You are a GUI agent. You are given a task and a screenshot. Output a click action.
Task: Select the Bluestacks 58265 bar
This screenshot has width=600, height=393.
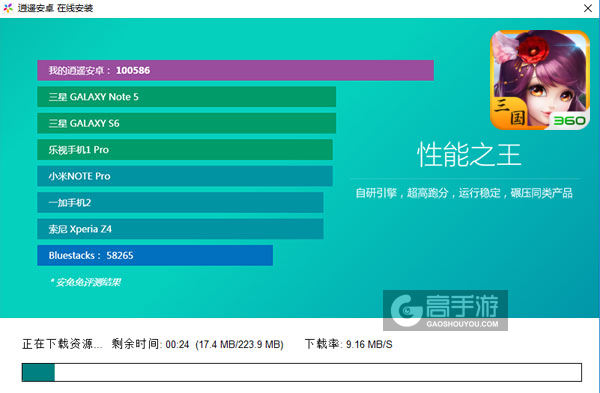coord(155,255)
